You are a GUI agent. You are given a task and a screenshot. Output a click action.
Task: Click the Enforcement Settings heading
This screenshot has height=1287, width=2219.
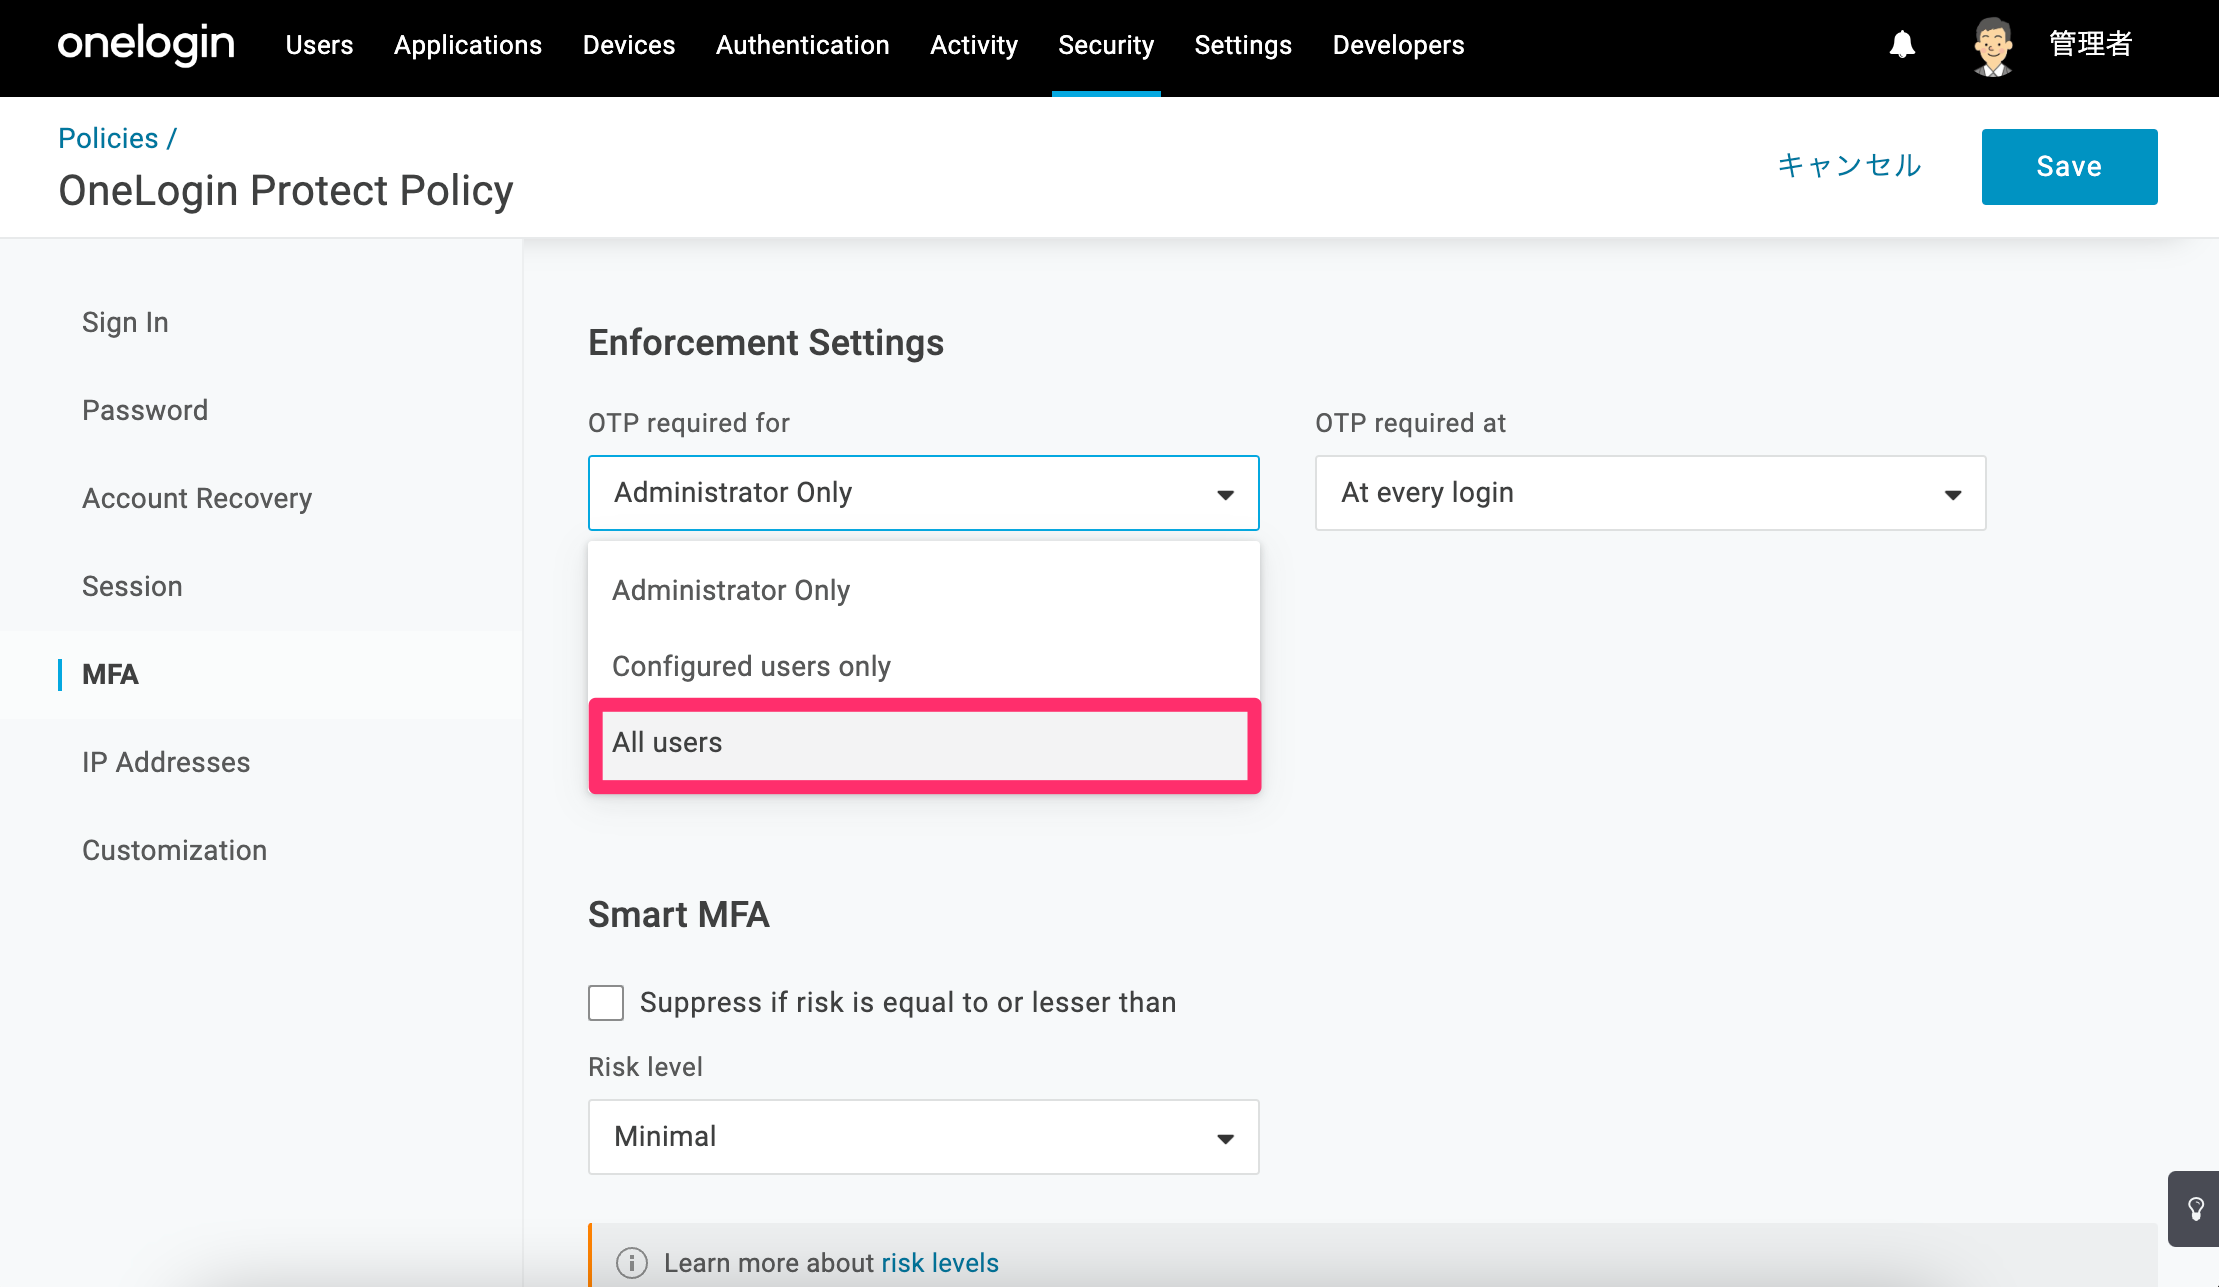tap(766, 343)
